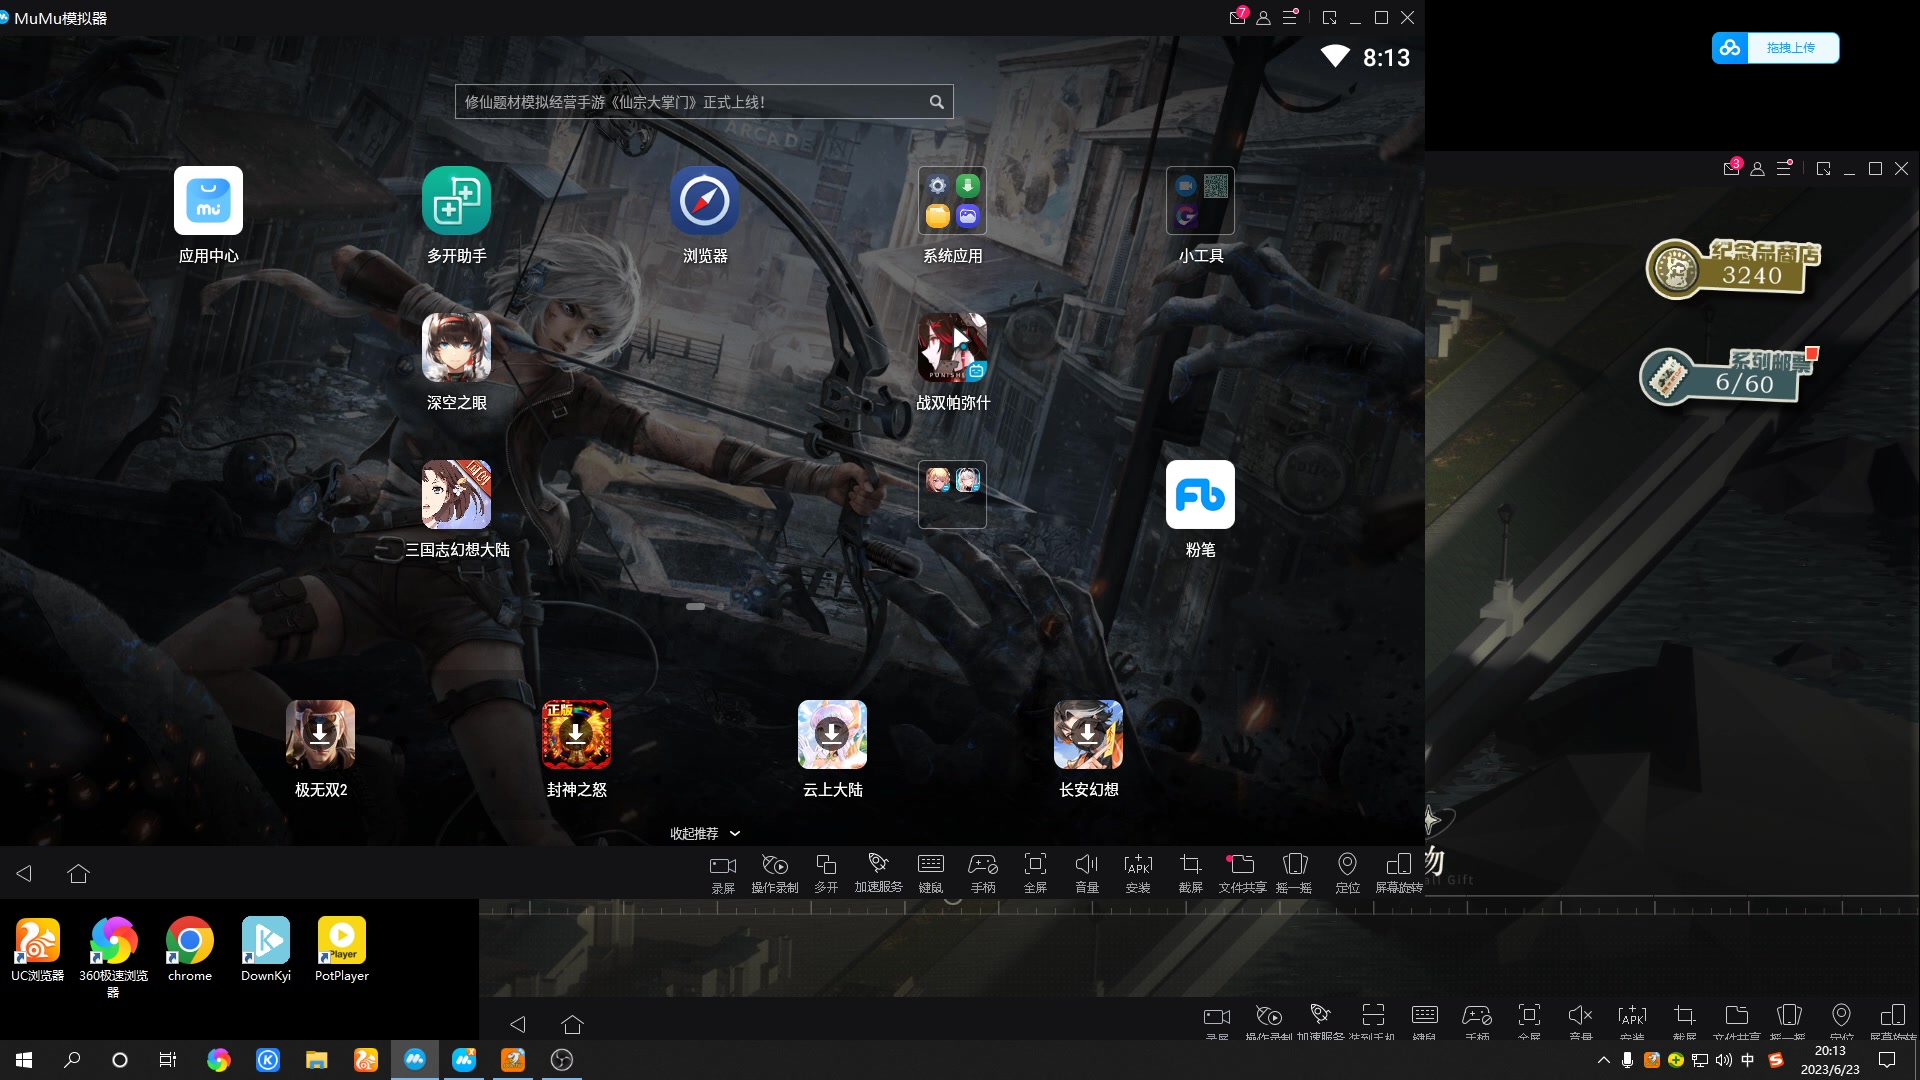Open the 360极速浏览器 desktop shortcut

tap(113, 957)
